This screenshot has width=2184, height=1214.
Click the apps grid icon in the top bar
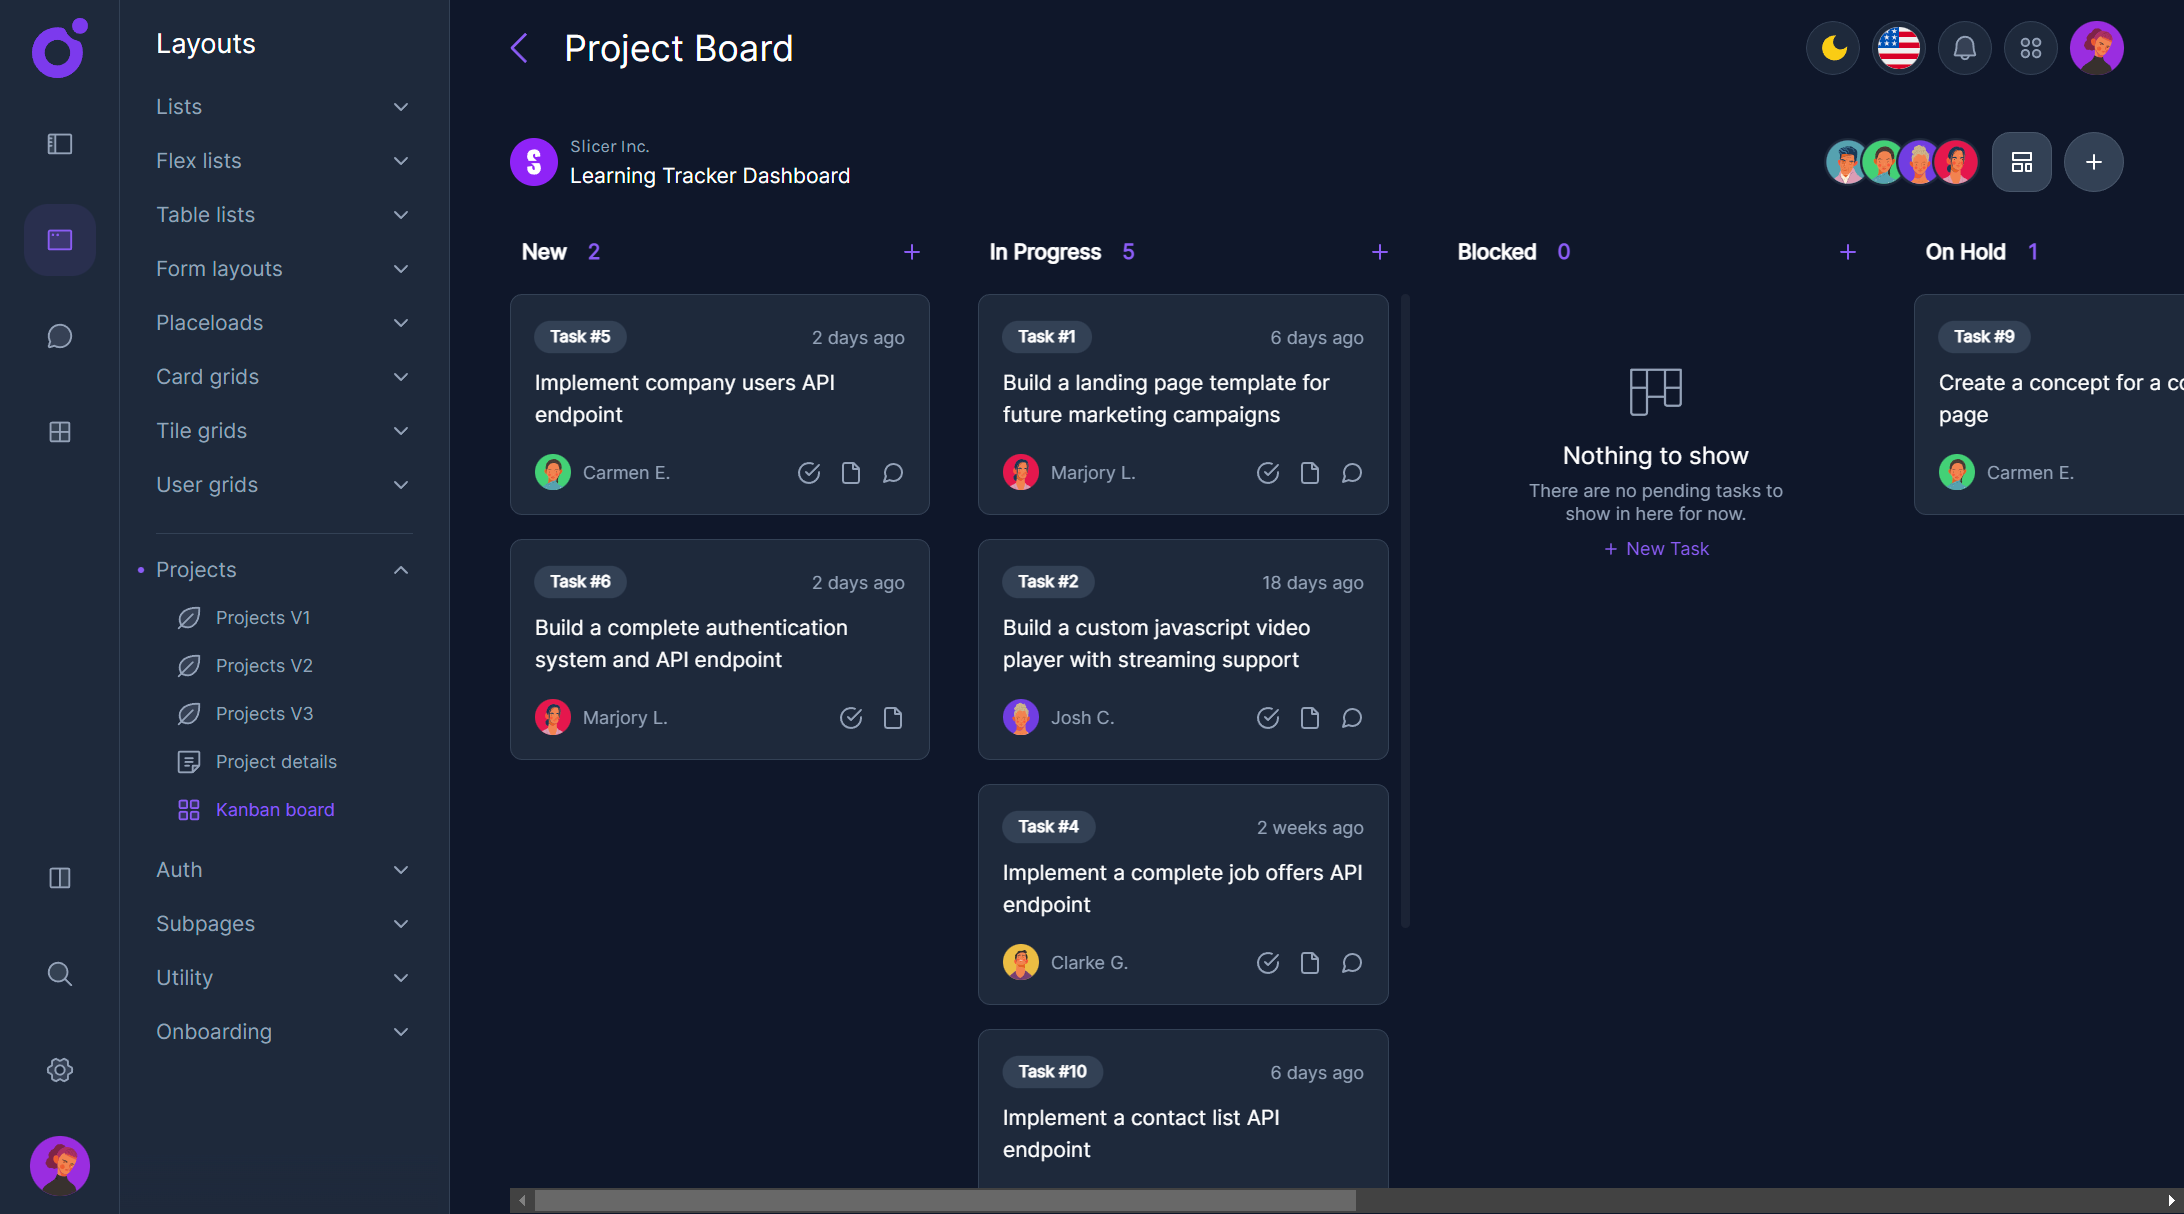click(2030, 47)
